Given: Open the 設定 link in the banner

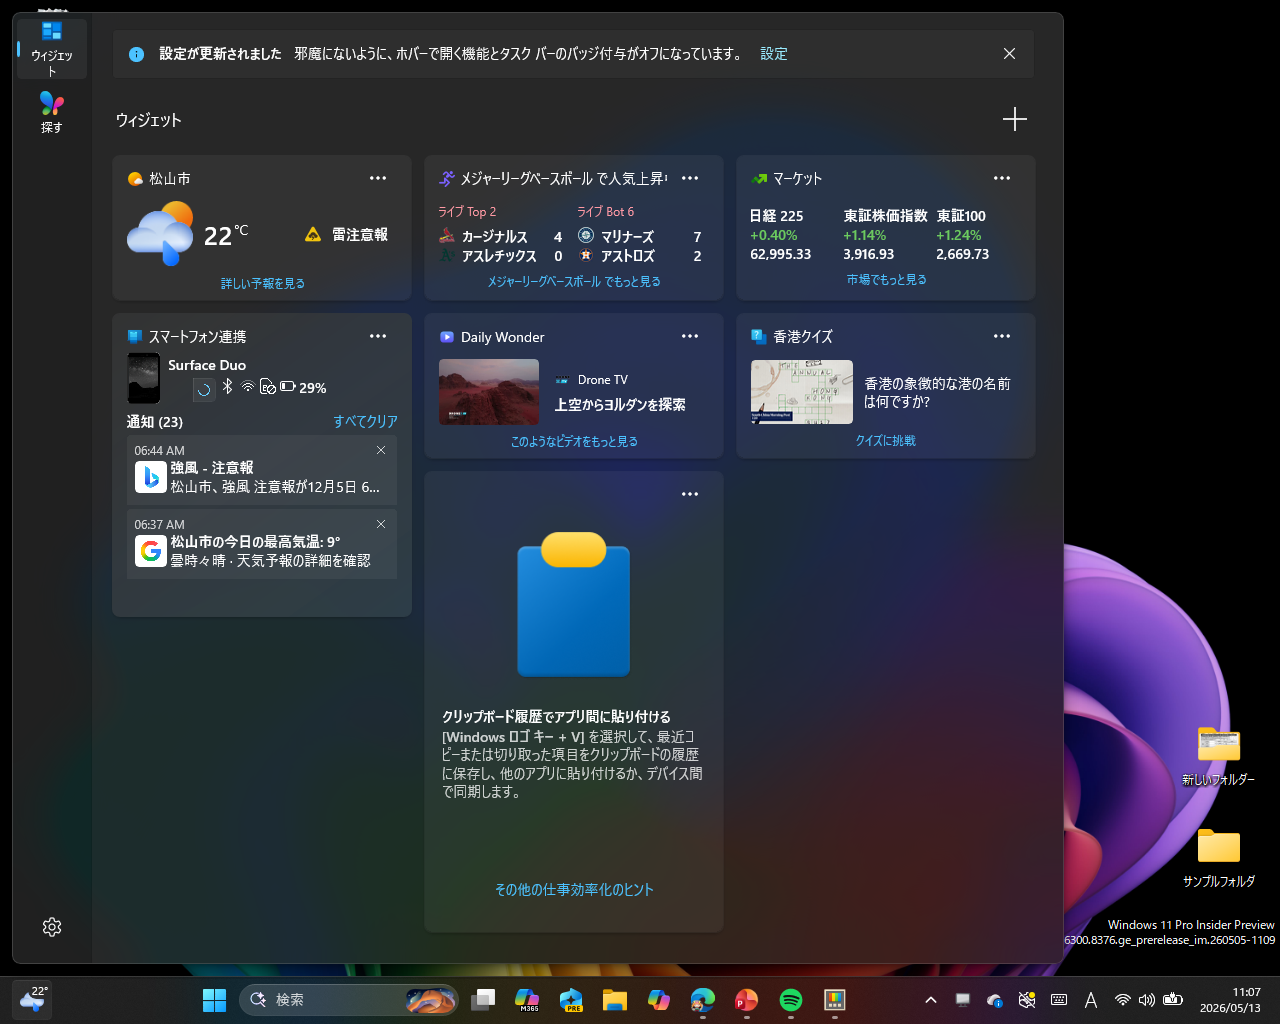Looking at the screenshot, I should (774, 54).
